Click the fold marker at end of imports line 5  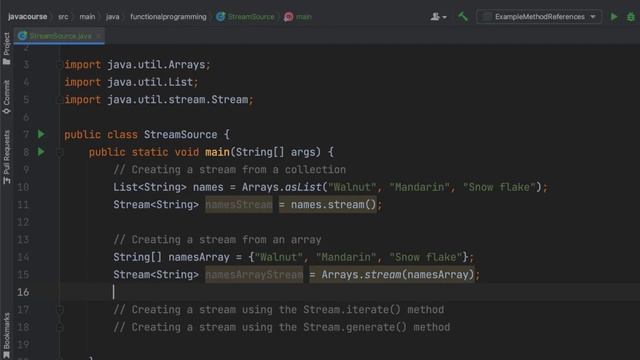(60, 100)
